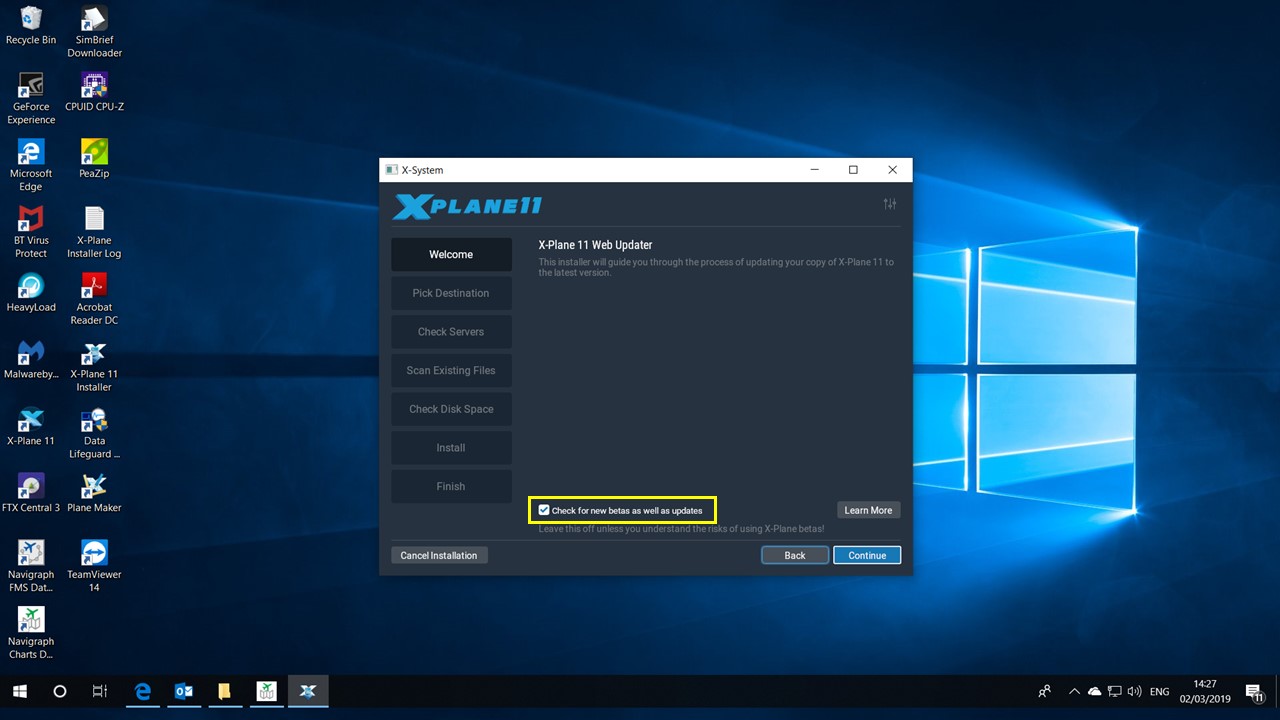1280x720 pixels.
Task: Open Navigraph FMS Data desktop shortcut
Action: (x=31, y=567)
